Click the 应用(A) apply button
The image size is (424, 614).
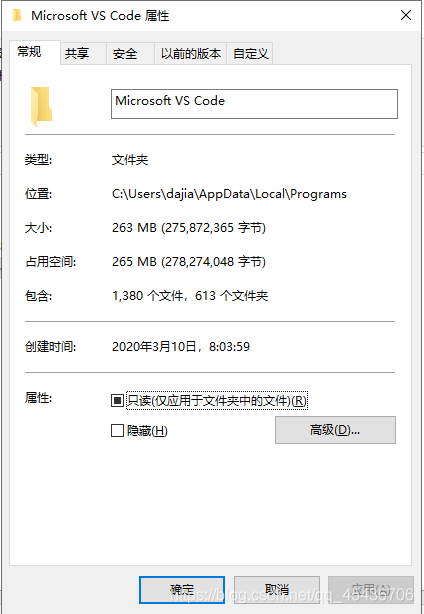(371, 590)
